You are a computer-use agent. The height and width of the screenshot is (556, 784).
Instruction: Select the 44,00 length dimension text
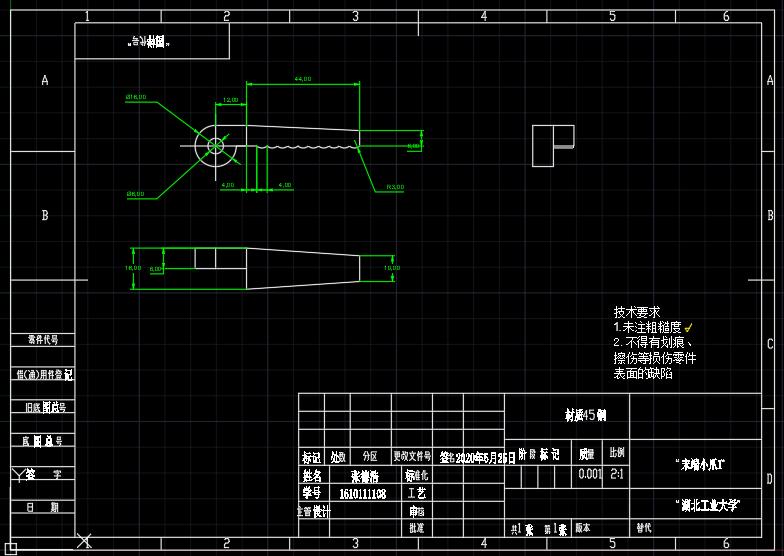(x=302, y=78)
